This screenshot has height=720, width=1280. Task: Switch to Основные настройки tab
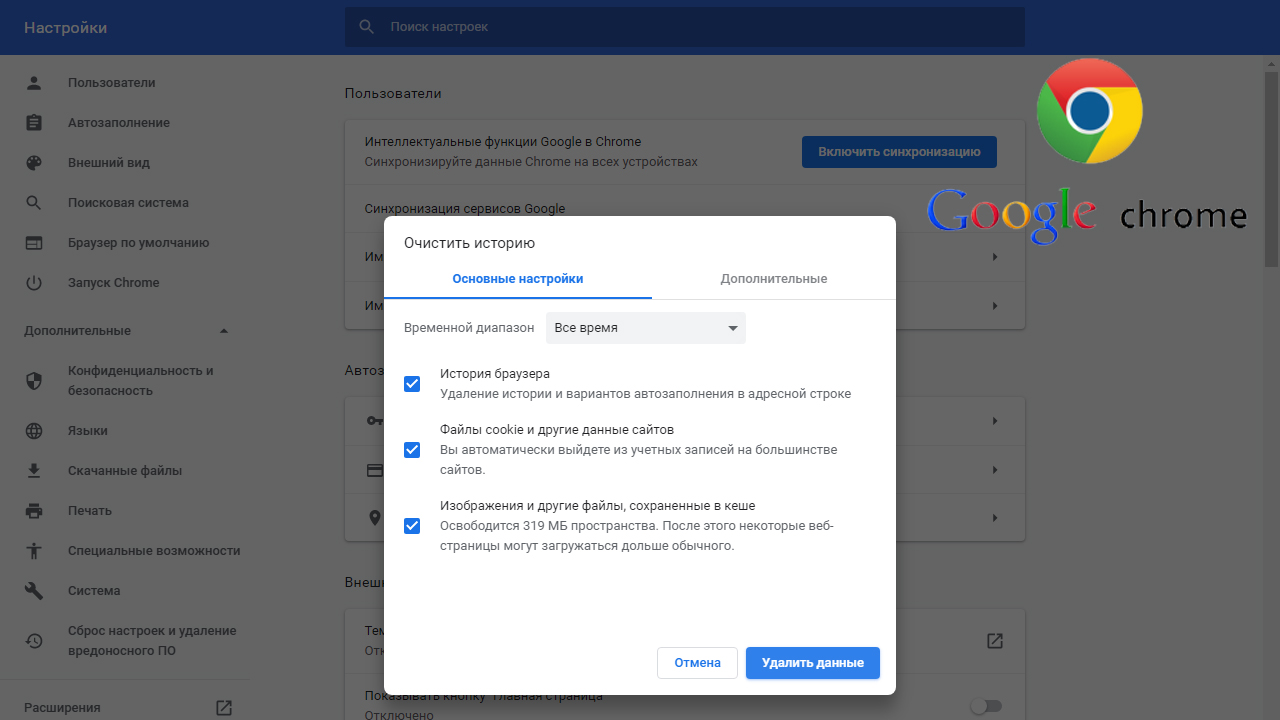[x=518, y=279]
